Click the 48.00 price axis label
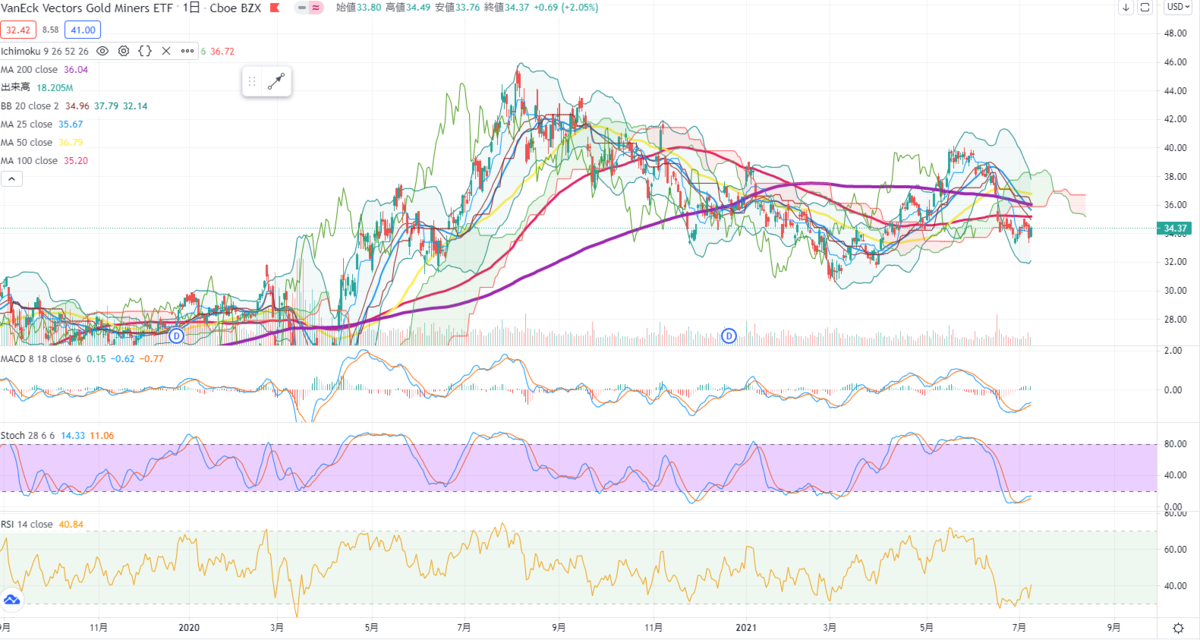This screenshot has height=640, width=1200. pos(1175,33)
